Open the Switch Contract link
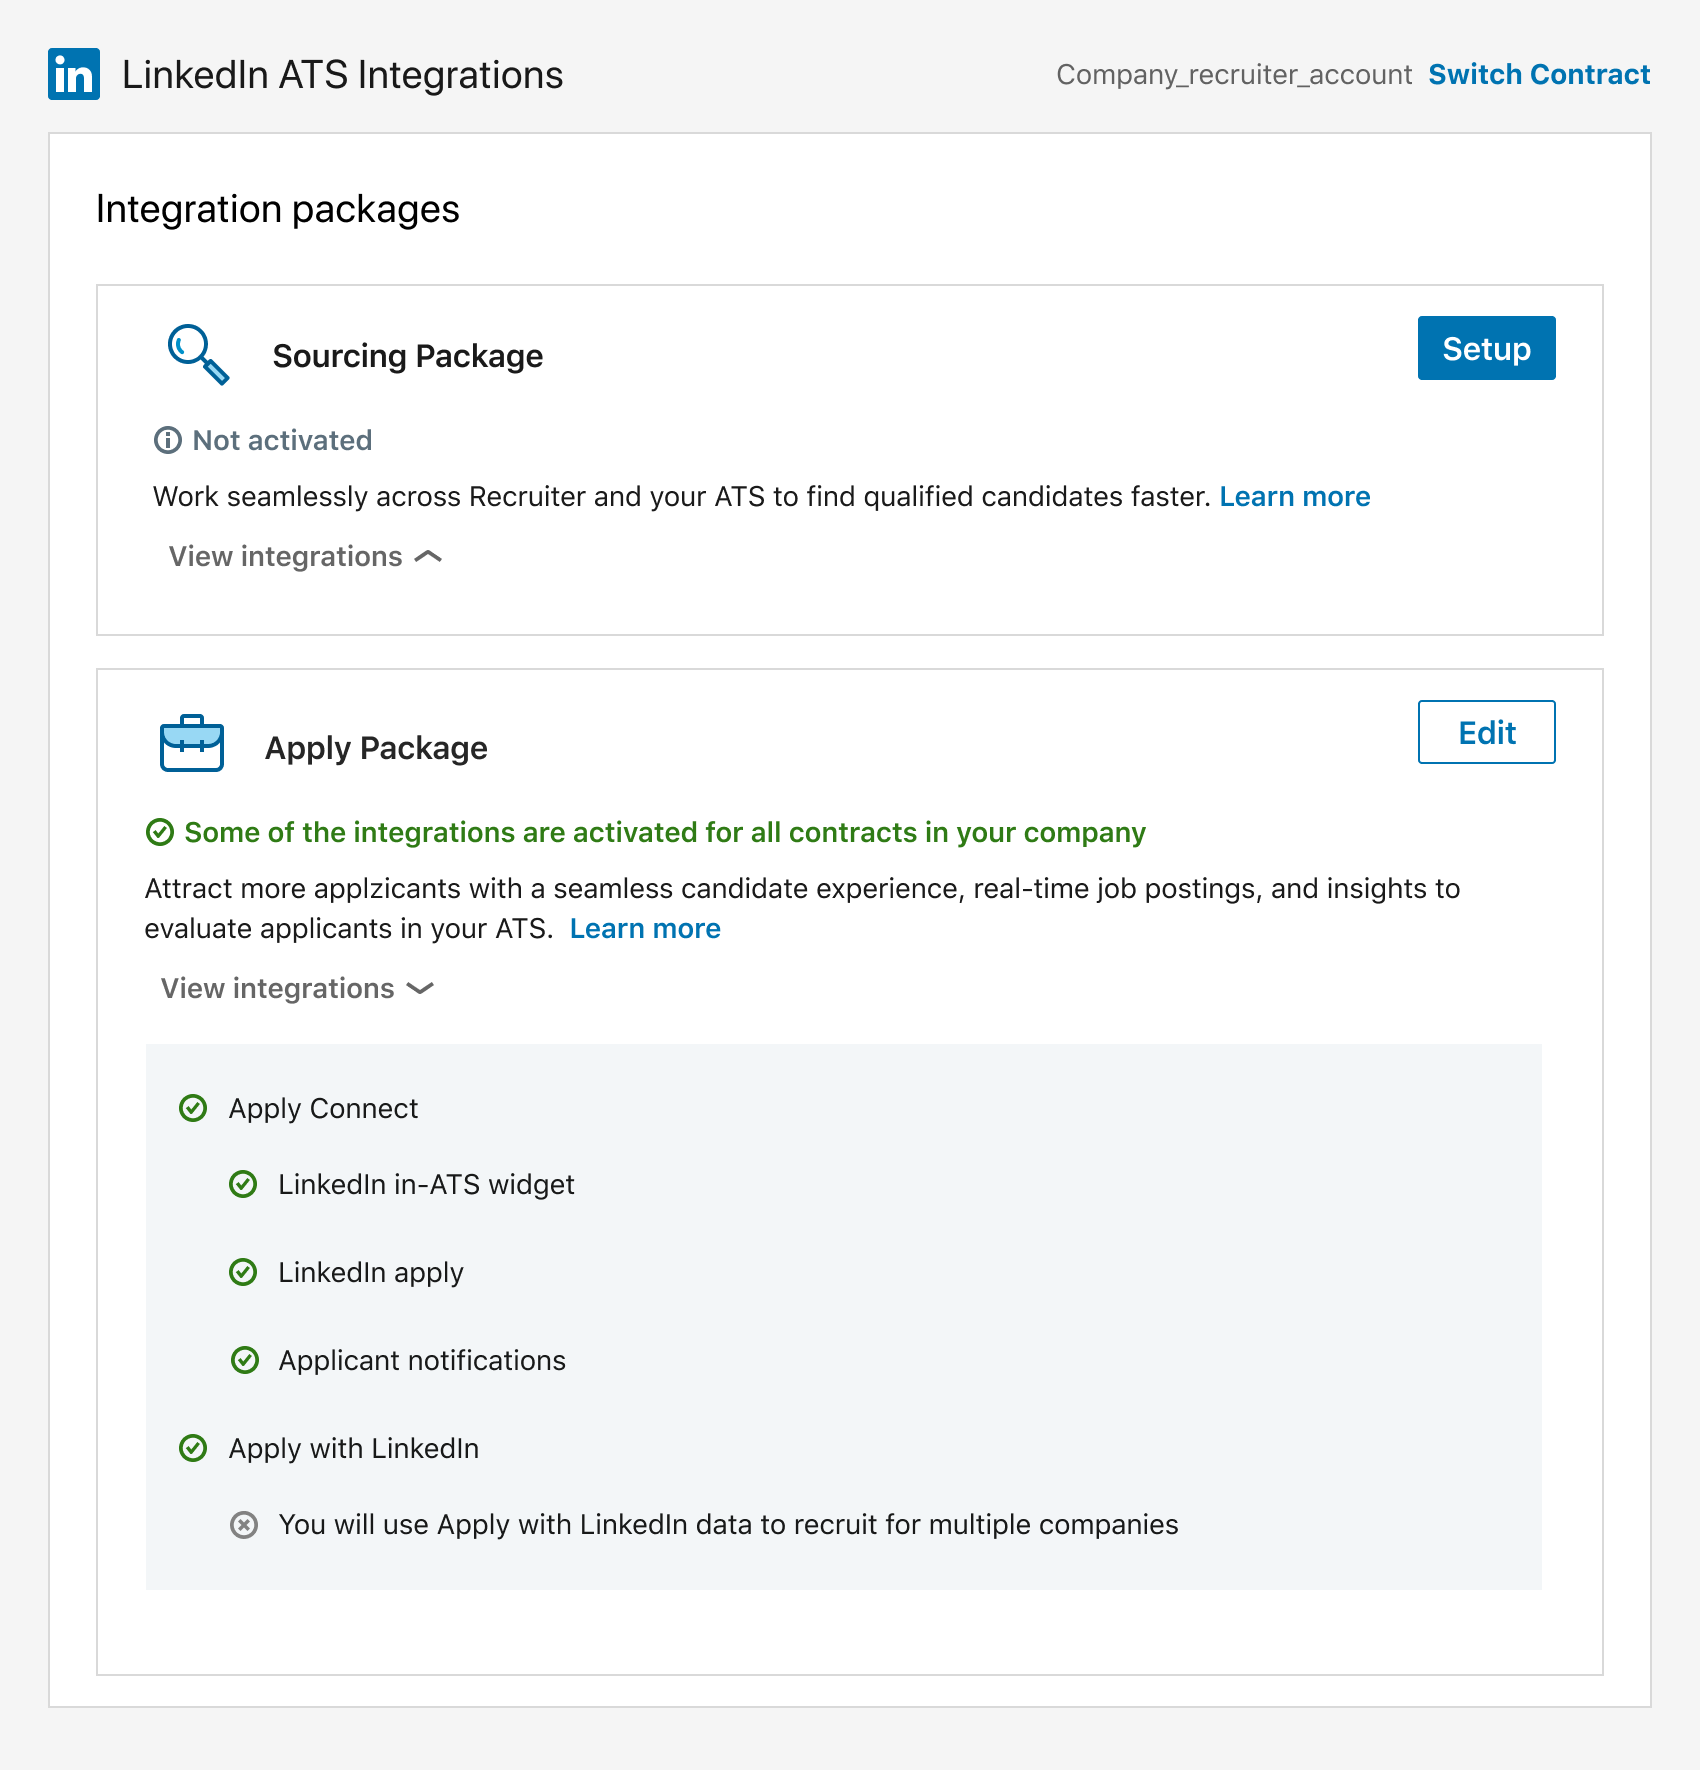 [1539, 74]
